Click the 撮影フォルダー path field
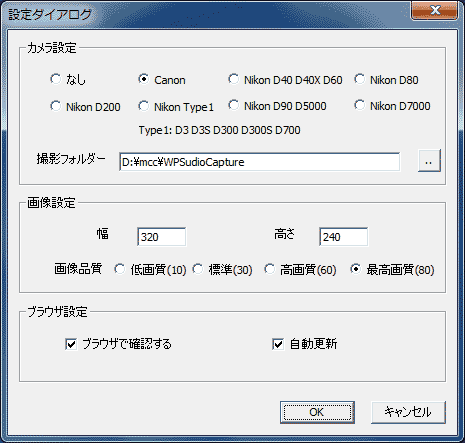The width and height of the screenshot is (465, 443). pyautogui.click(x=259, y=162)
